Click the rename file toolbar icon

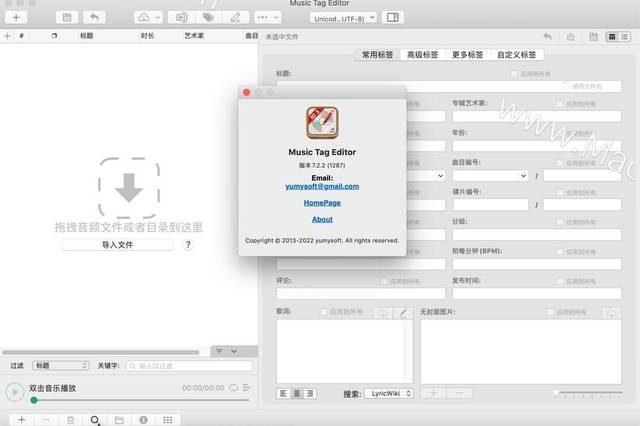pyautogui.click(x=182, y=18)
